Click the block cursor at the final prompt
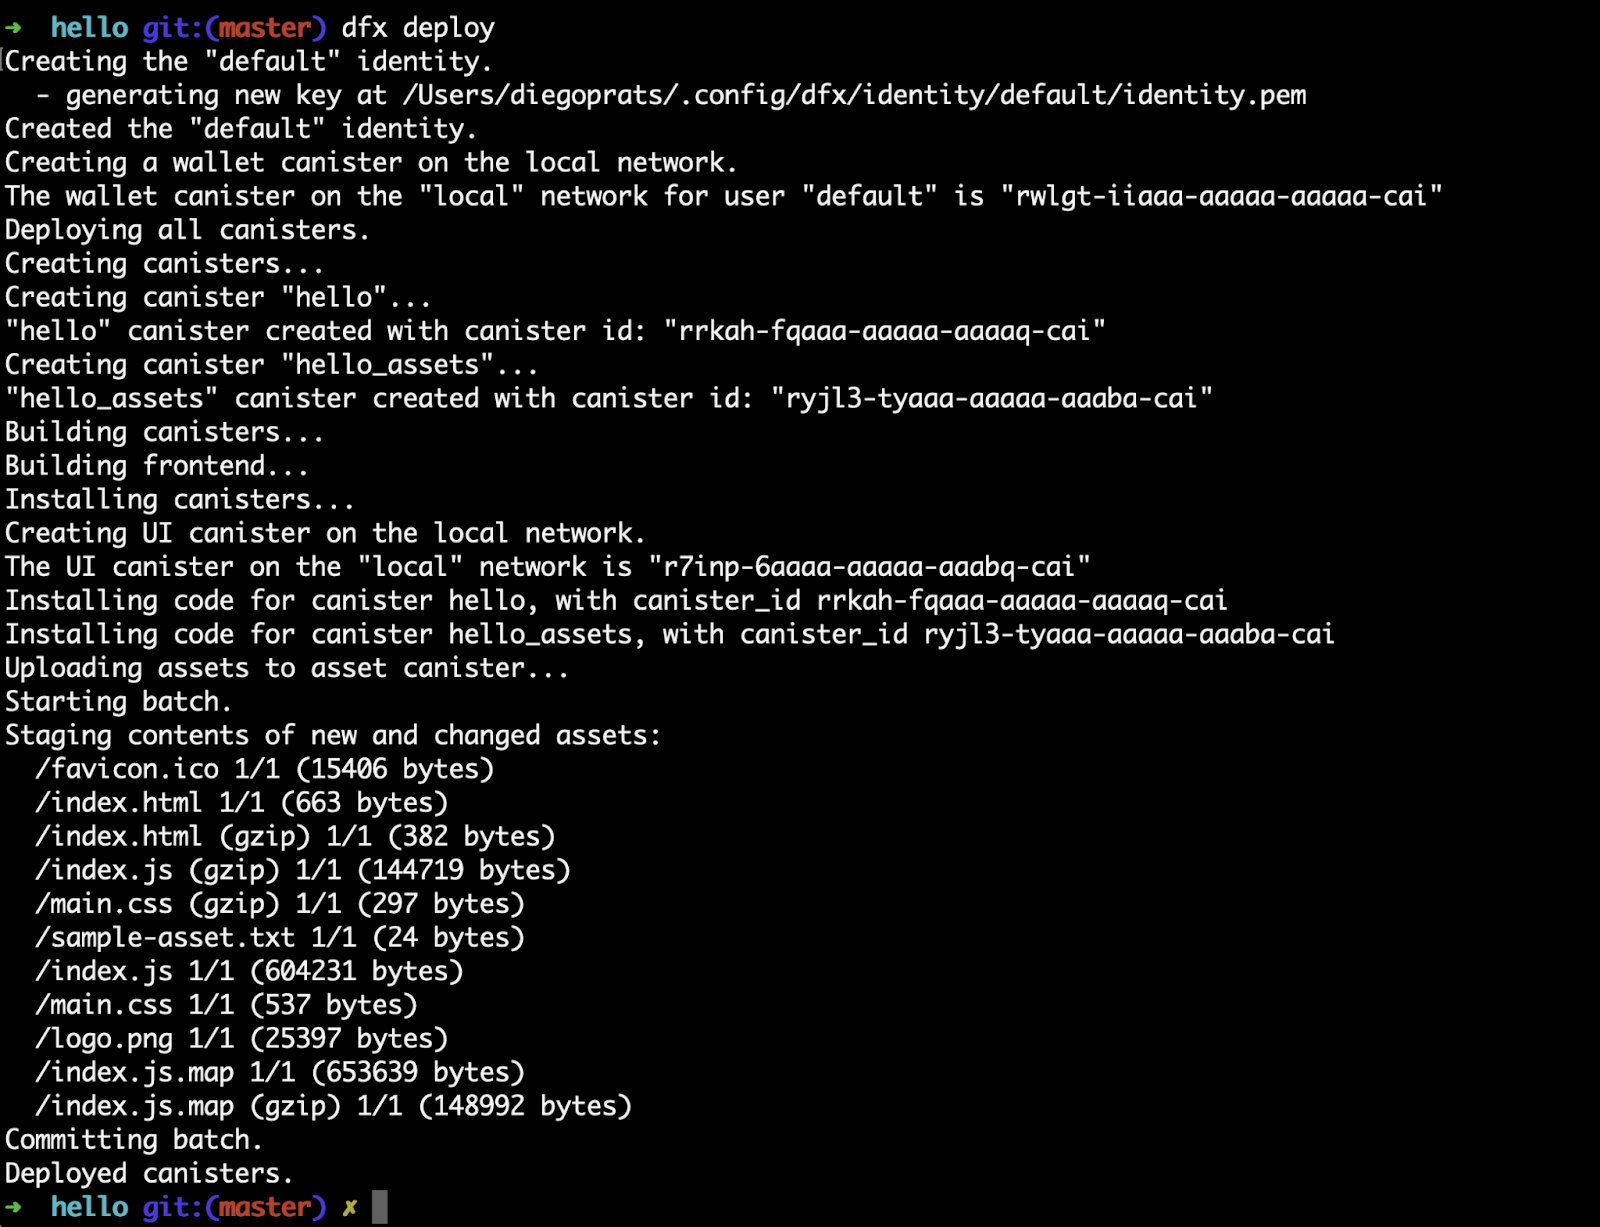1600x1227 pixels. 380,1207
